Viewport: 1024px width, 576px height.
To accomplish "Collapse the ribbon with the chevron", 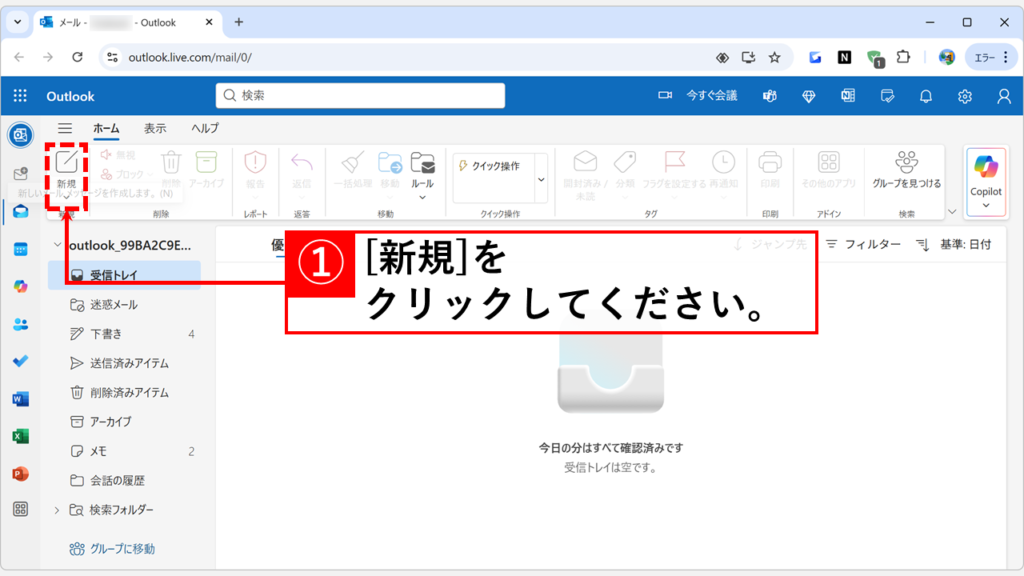I will pos(952,212).
